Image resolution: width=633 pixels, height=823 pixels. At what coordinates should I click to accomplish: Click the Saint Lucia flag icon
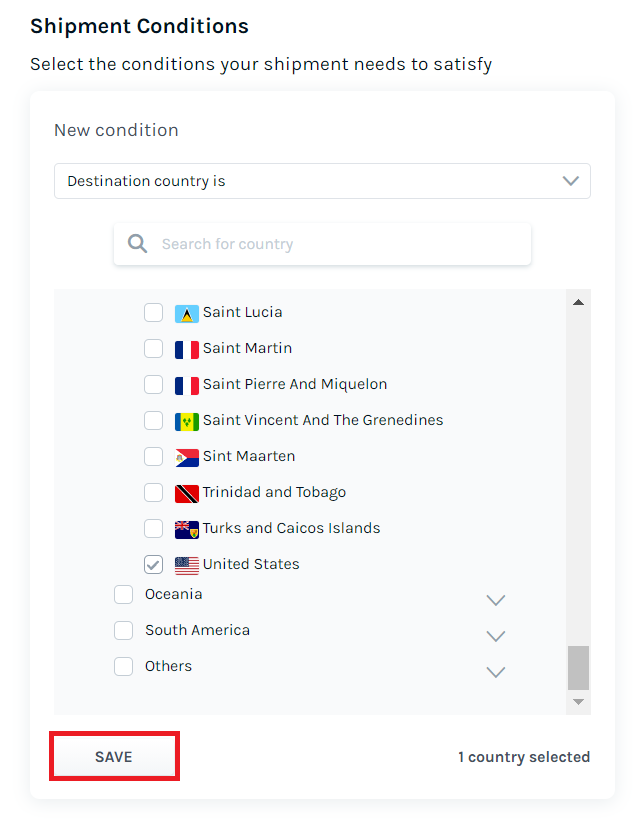click(186, 313)
